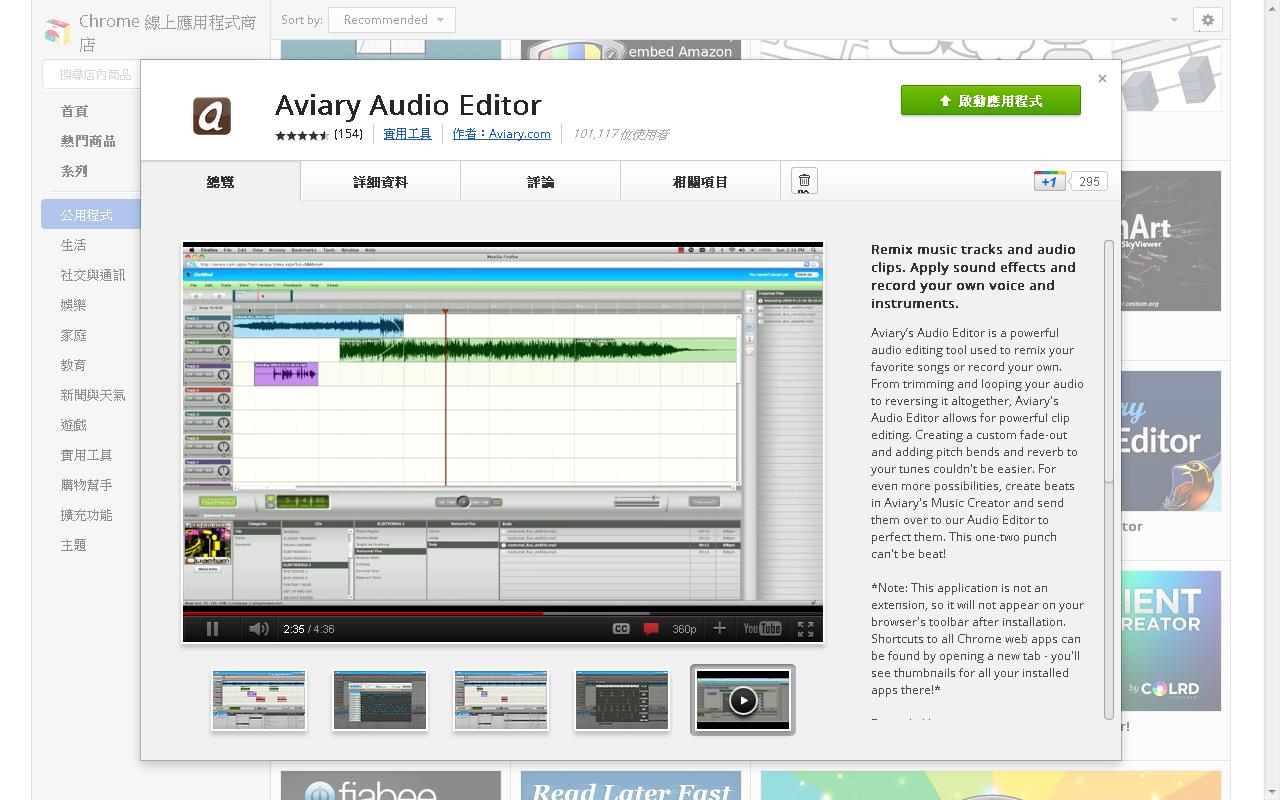The width and height of the screenshot is (1280, 800).
Task: Click the trash icon to remove app
Action: click(804, 181)
